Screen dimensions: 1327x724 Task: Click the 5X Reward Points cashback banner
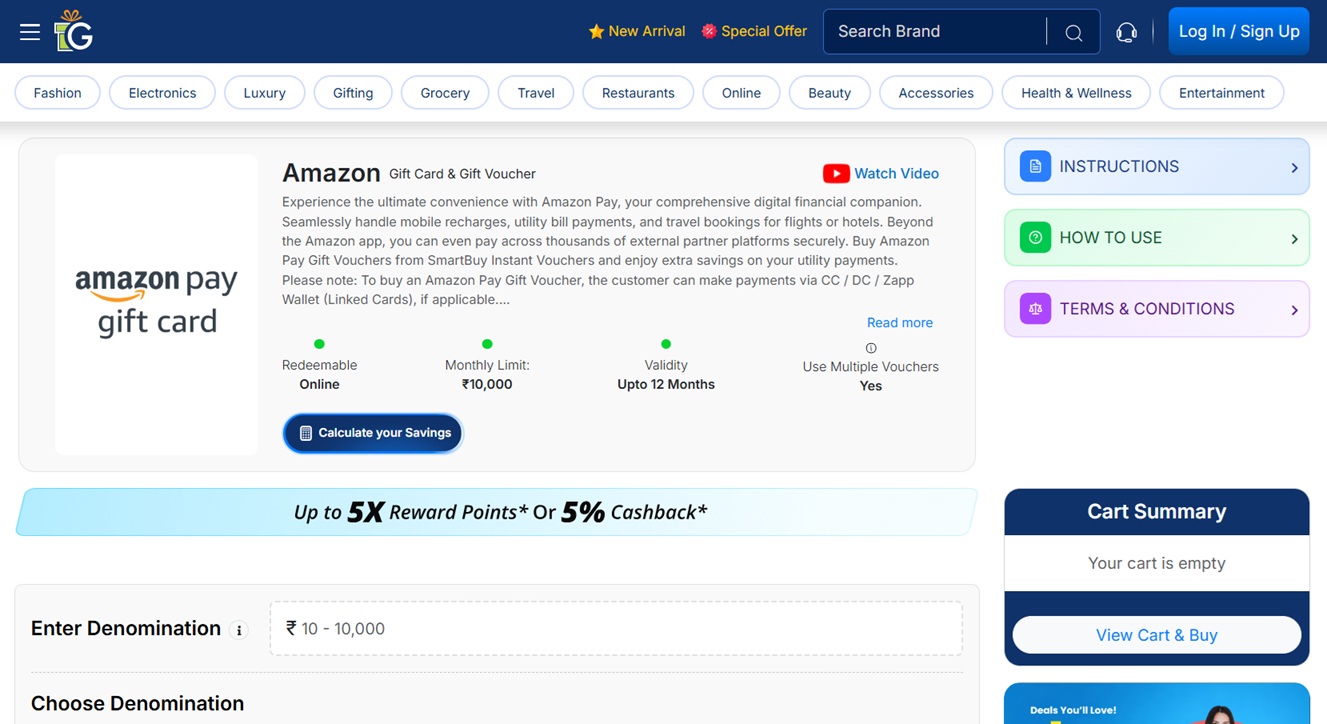(x=497, y=512)
